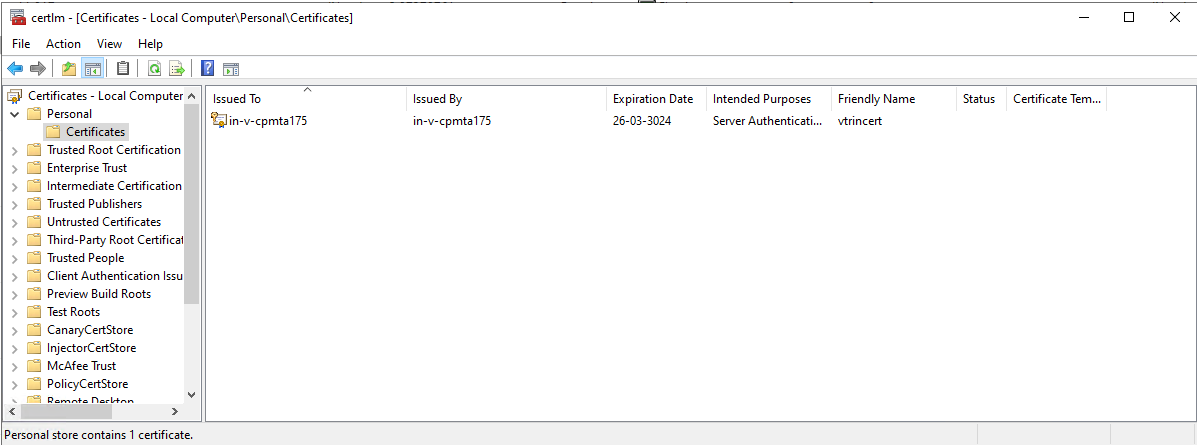Click the Back arrow toolbar icon
The image size is (1197, 445).
pyautogui.click(x=15, y=69)
